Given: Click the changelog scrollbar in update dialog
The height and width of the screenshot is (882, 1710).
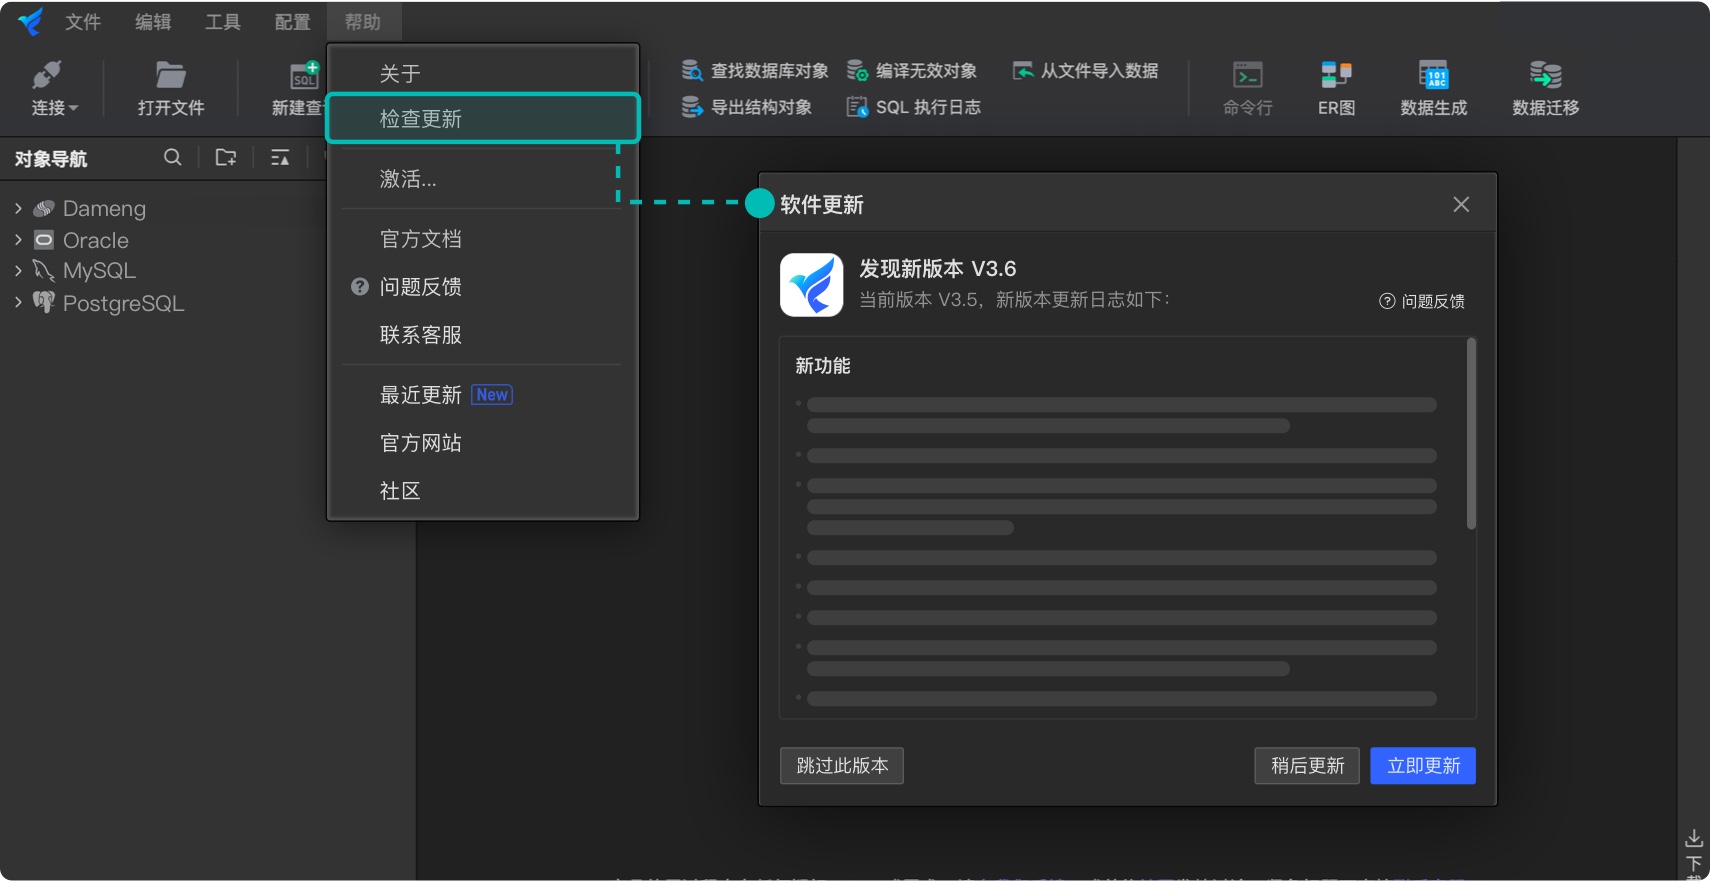Looking at the screenshot, I should tap(1471, 434).
